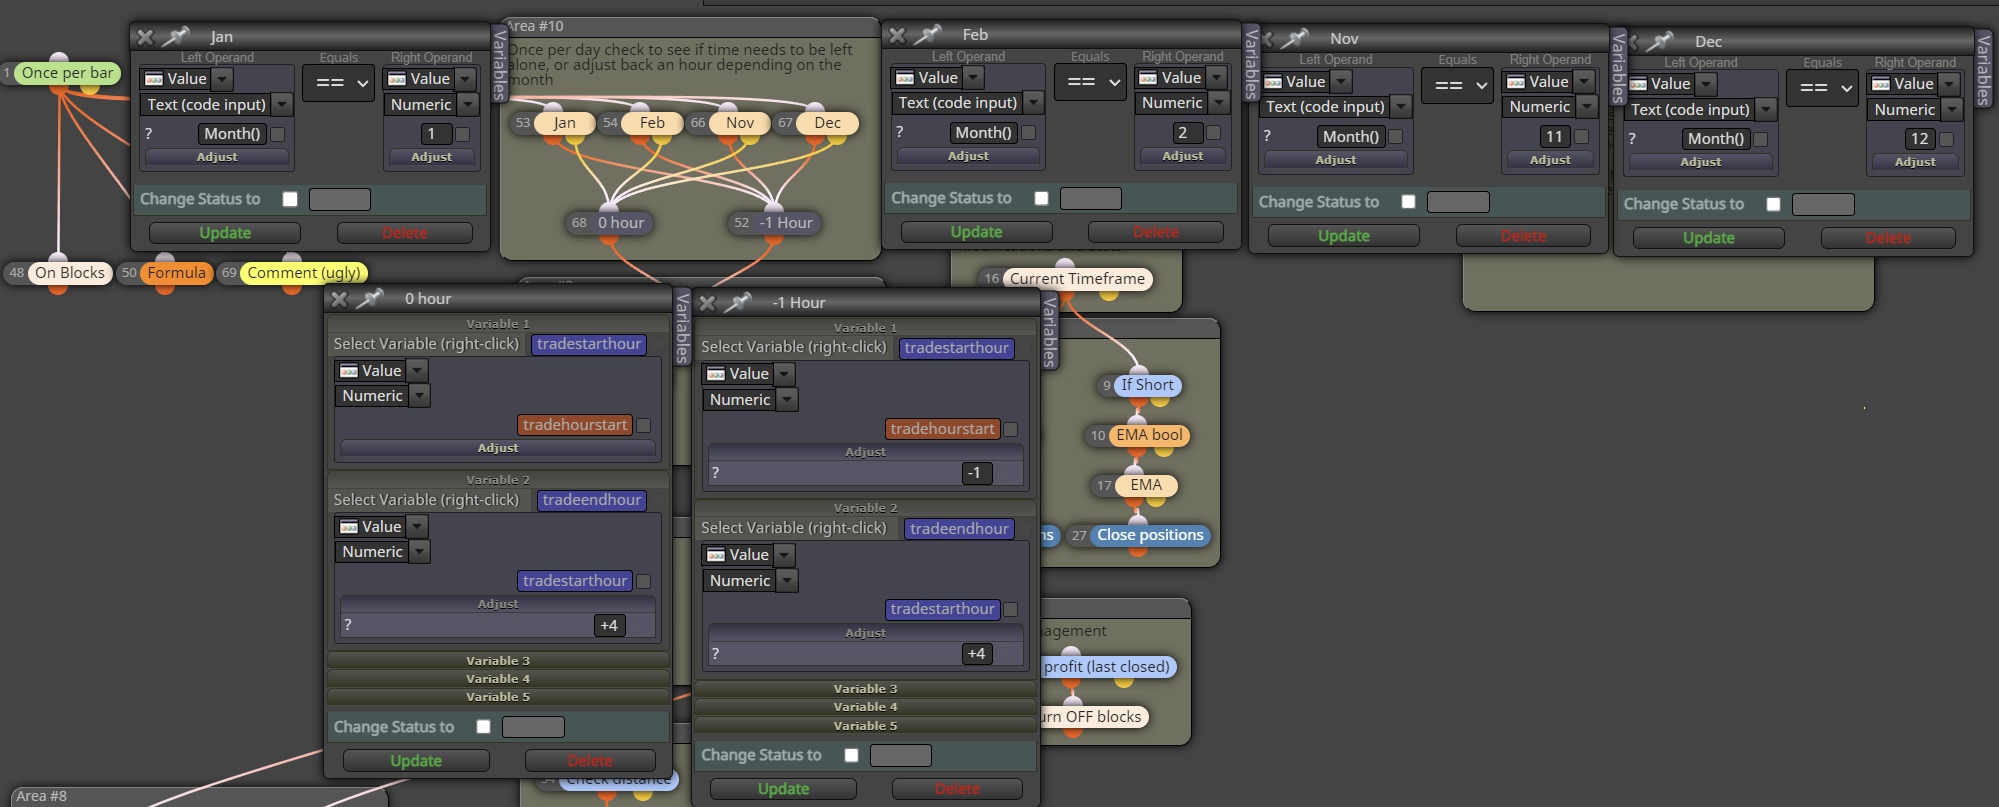Expand Variable 3 section in 0 hour panel

pyautogui.click(x=498, y=661)
